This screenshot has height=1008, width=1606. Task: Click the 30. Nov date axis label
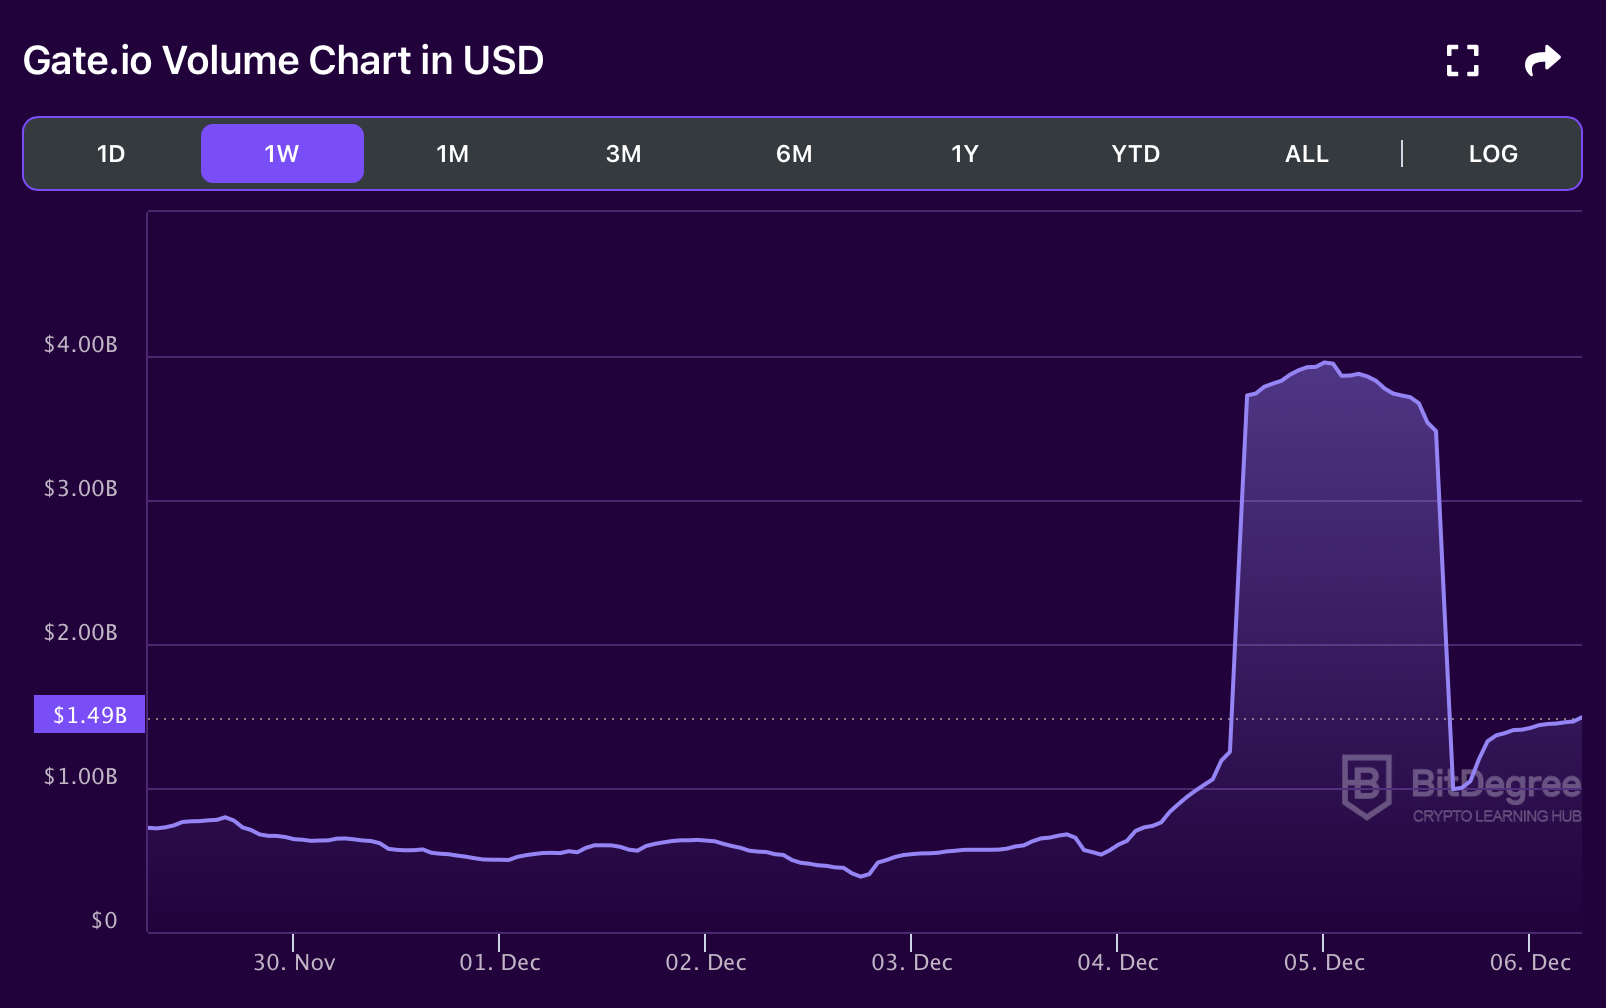pyautogui.click(x=294, y=962)
